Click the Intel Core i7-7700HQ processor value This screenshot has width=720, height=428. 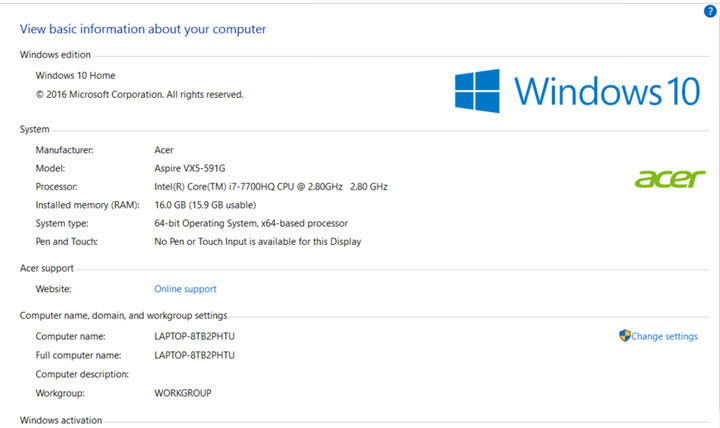[x=270, y=186]
